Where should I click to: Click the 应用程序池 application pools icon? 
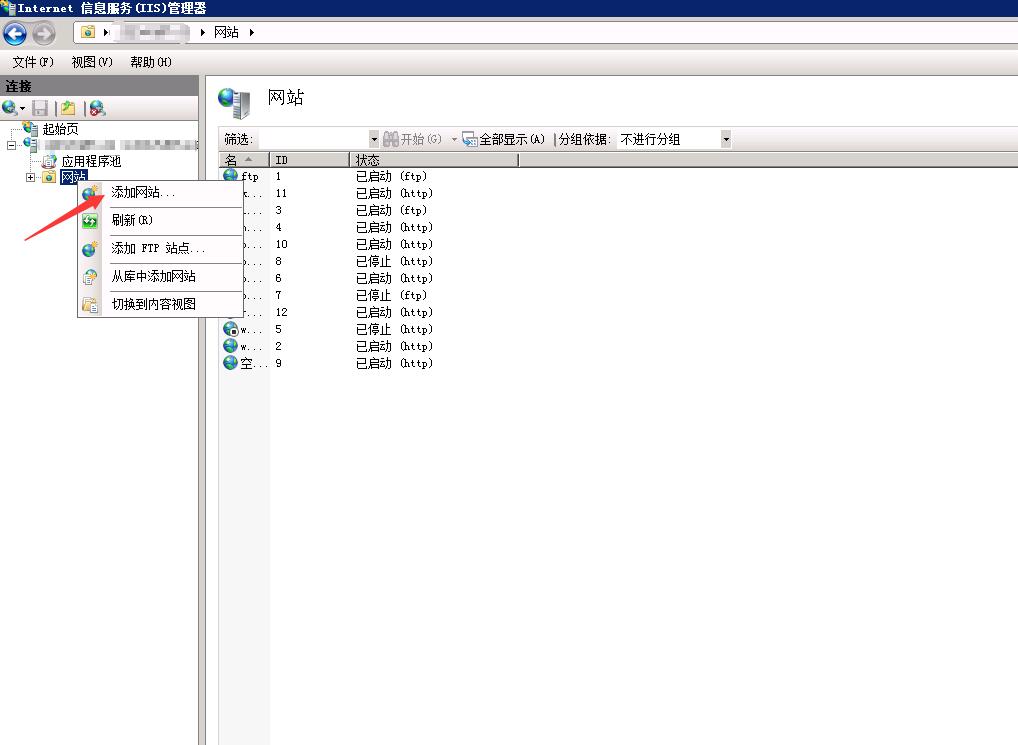coord(49,161)
